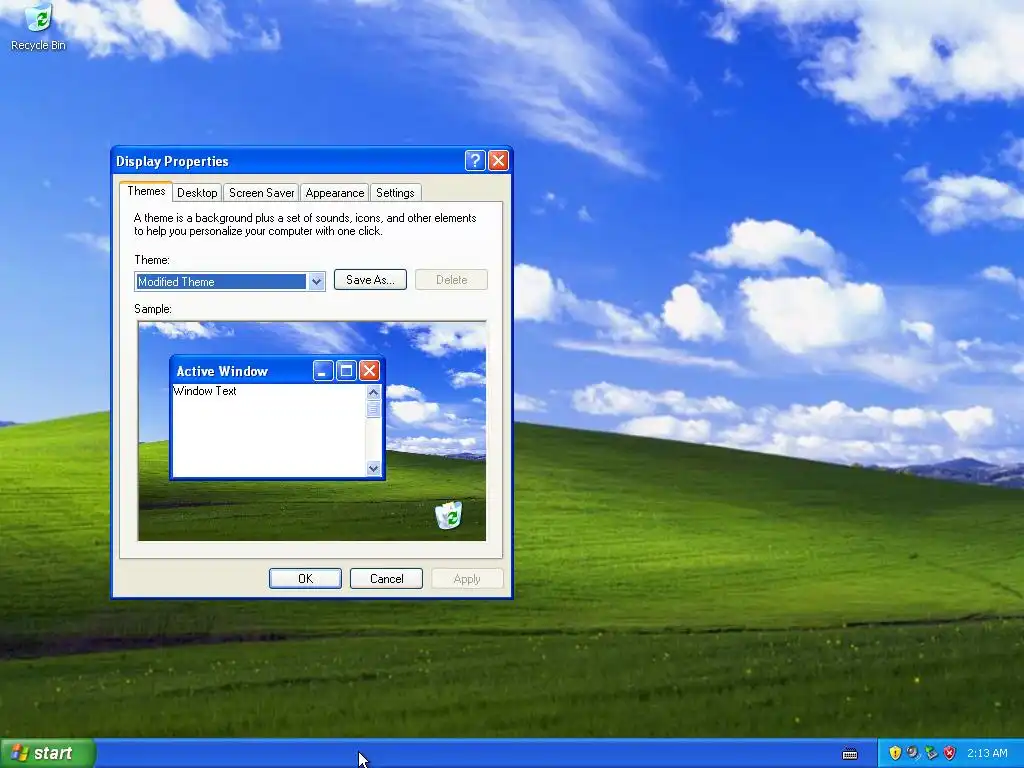Click the green arrow hardware tray icon
The height and width of the screenshot is (768, 1024).
(x=931, y=753)
